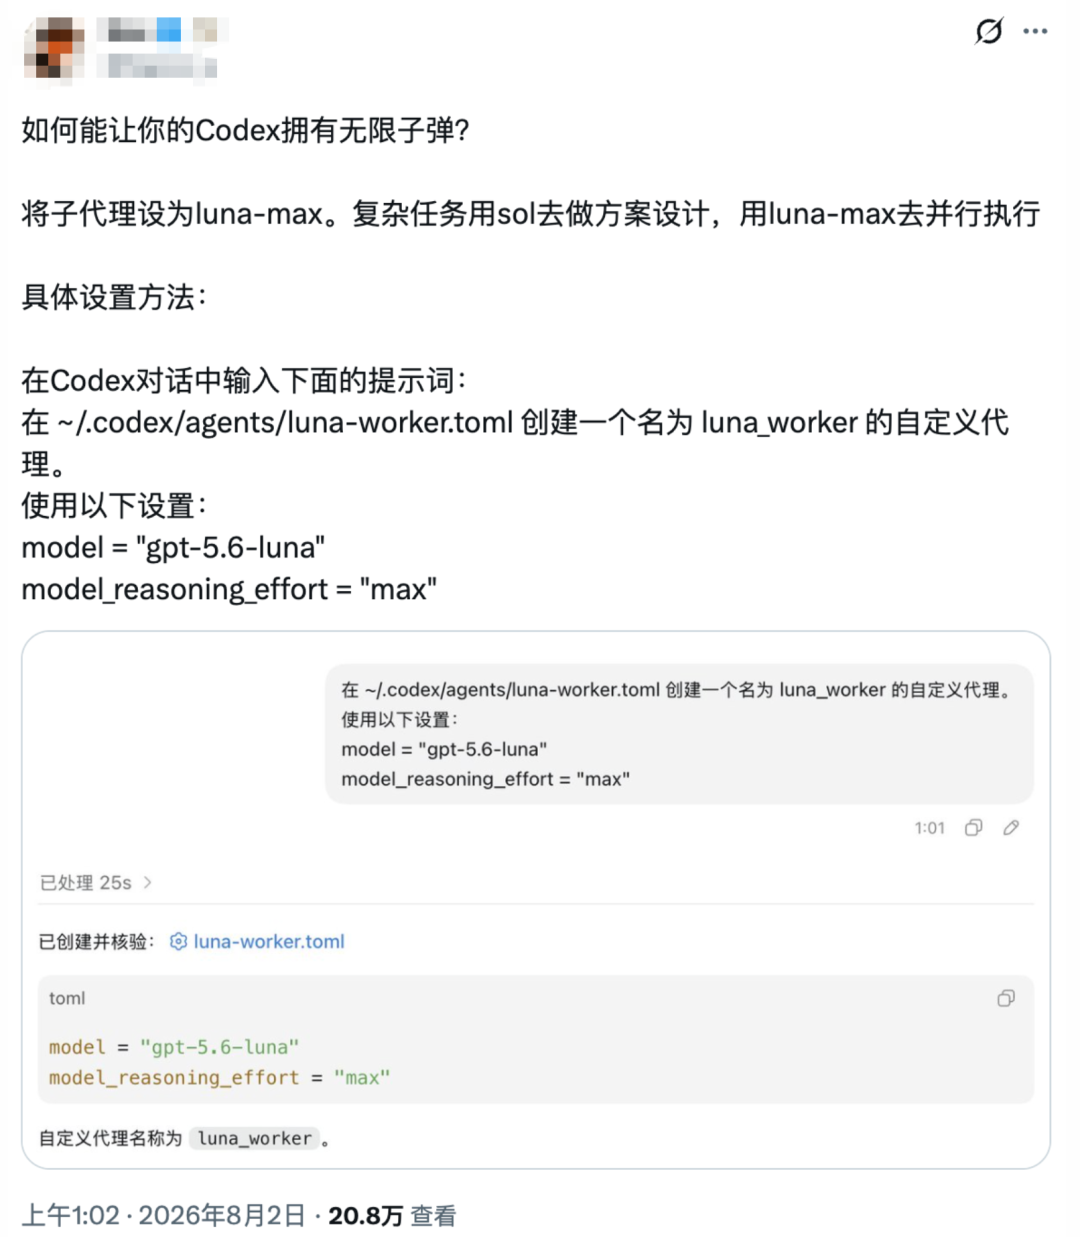Click the luna_worker inline code label
The width and height of the screenshot is (1080, 1237).
[x=255, y=1138]
